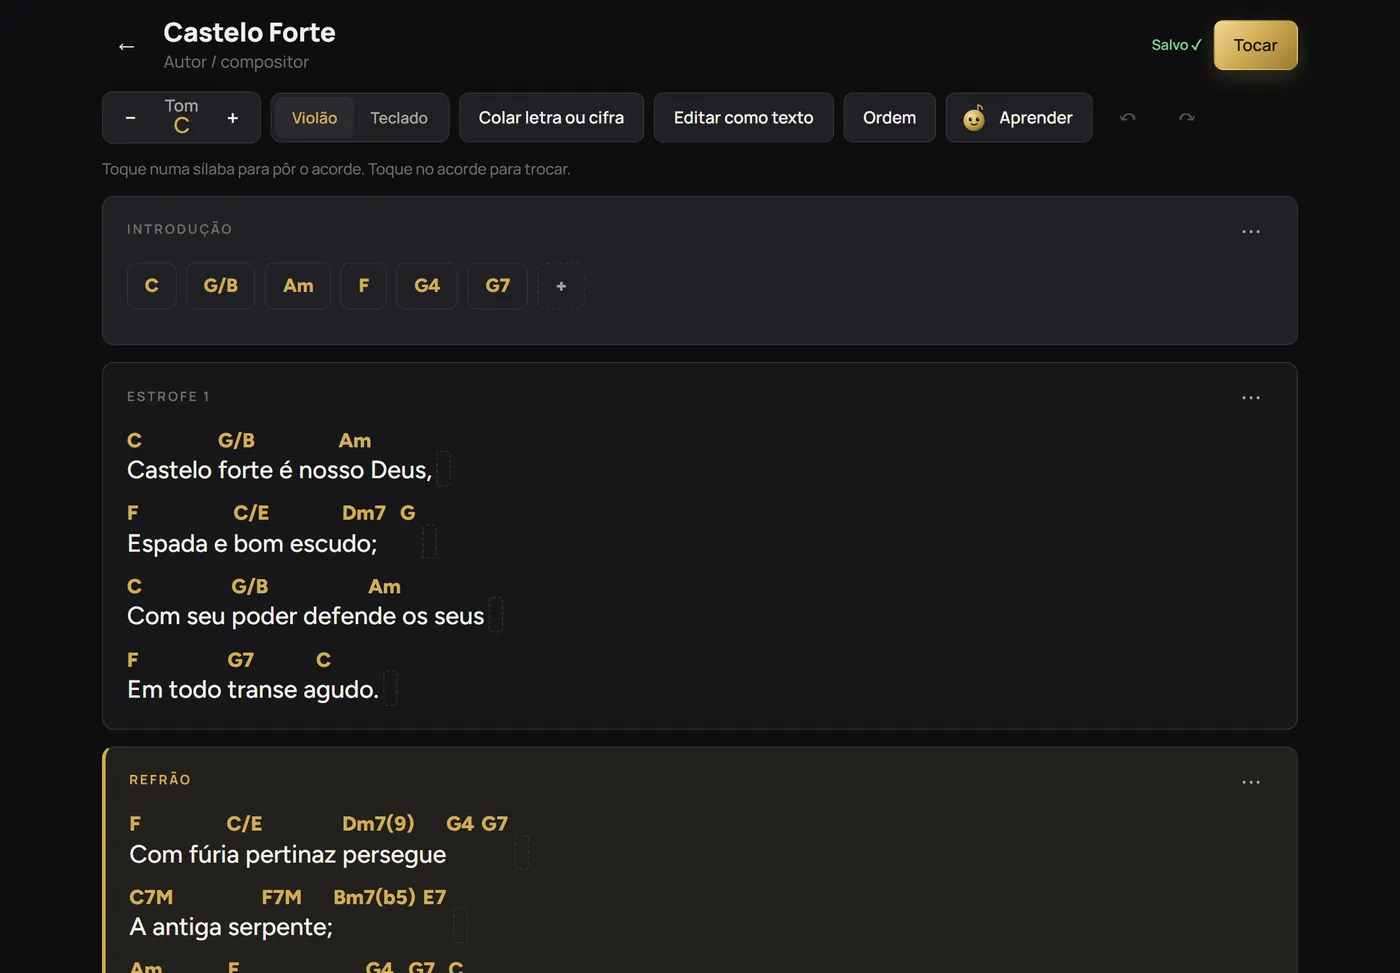Open Refrão section options menu
1400x973 pixels.
coord(1251,782)
